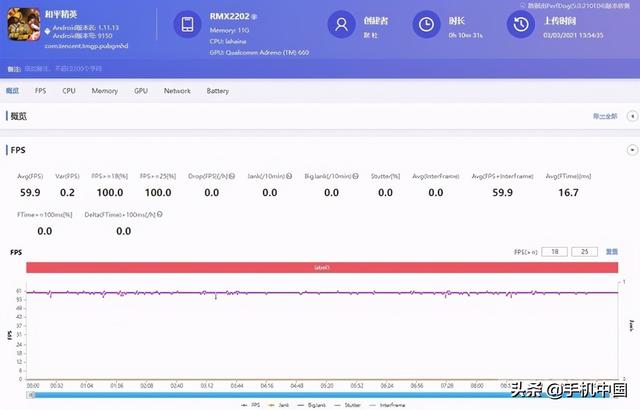Click the blue time range slider bar below the chart
640x410 pixels.
[322, 395]
